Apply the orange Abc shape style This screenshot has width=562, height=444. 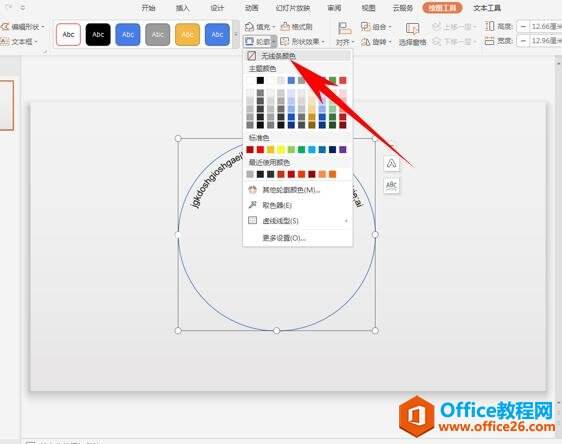click(187, 34)
